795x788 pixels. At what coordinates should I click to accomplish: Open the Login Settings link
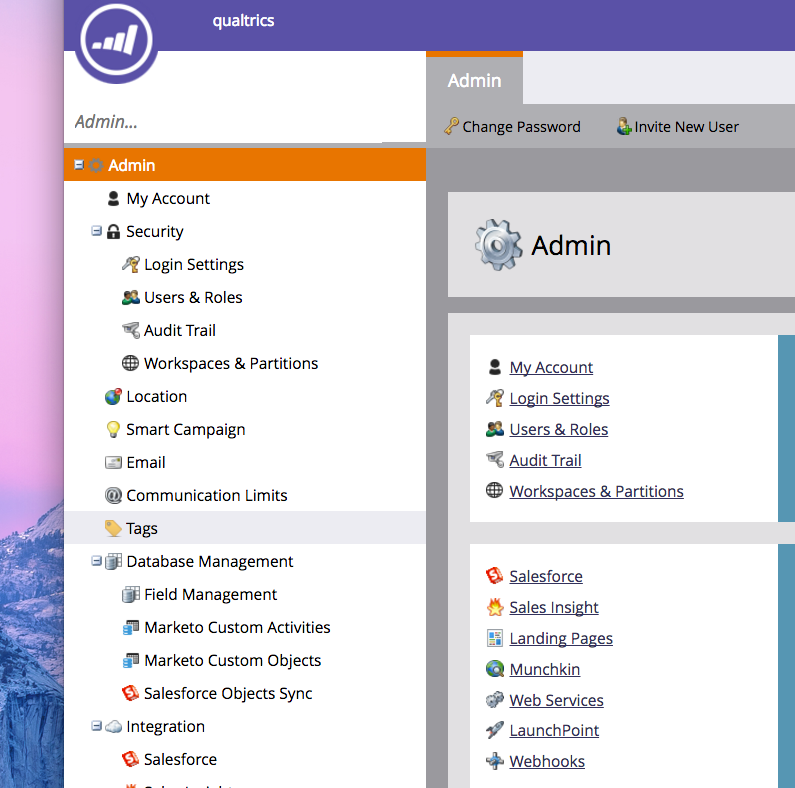[559, 399]
